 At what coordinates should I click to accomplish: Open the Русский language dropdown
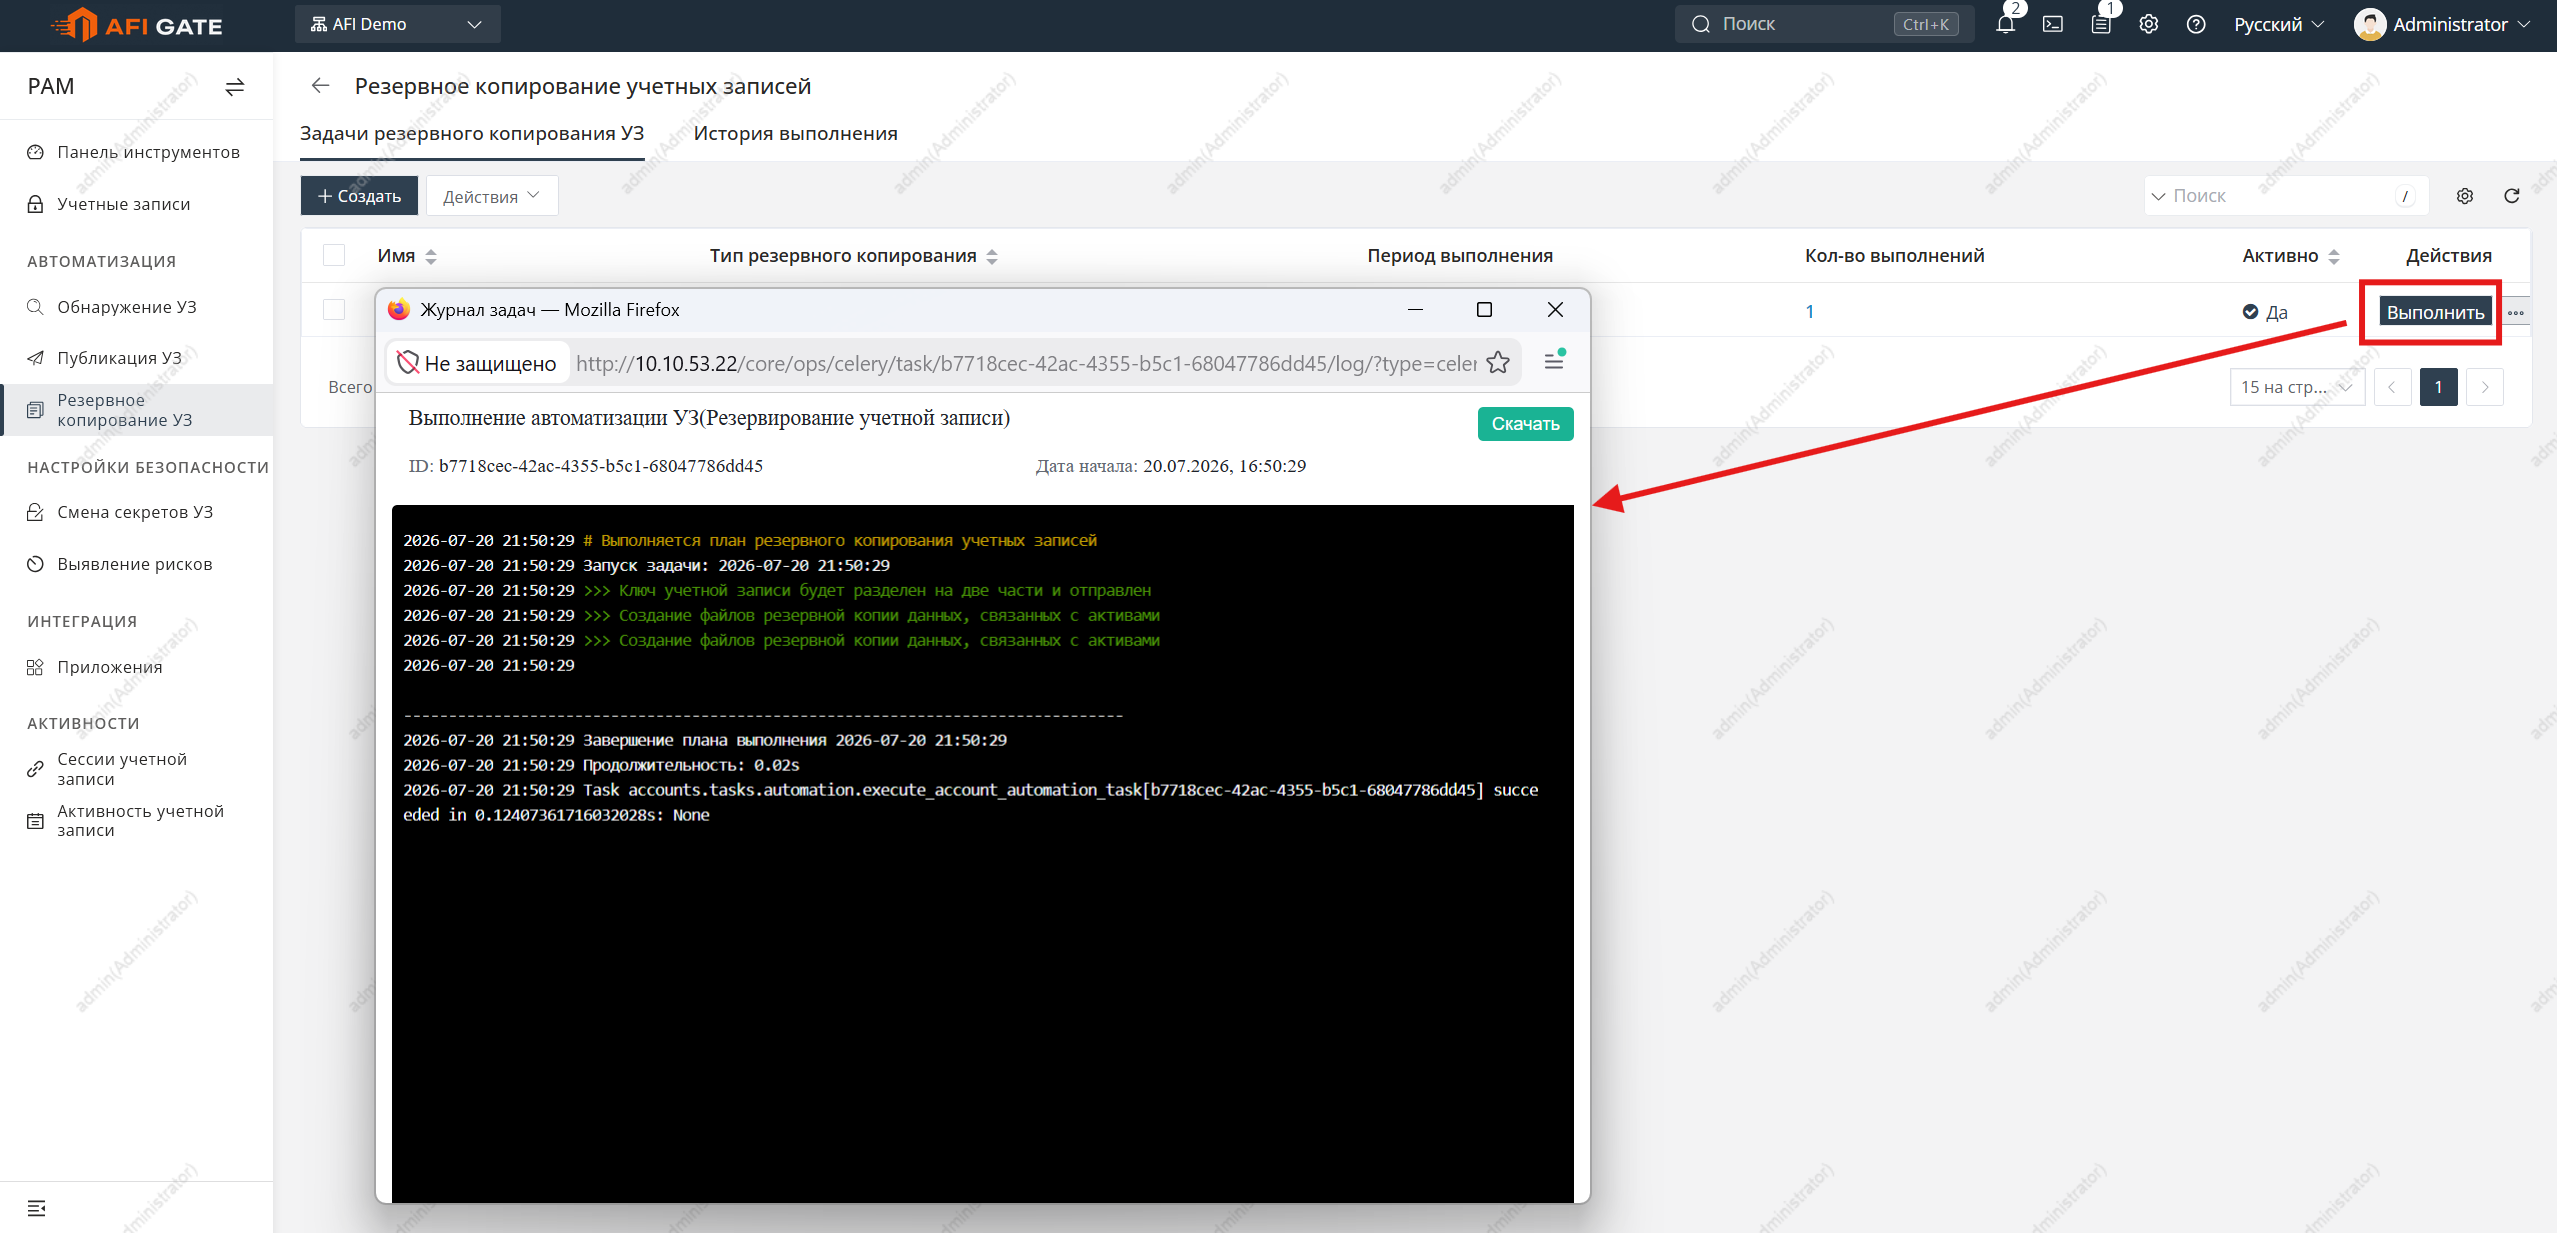(2279, 24)
